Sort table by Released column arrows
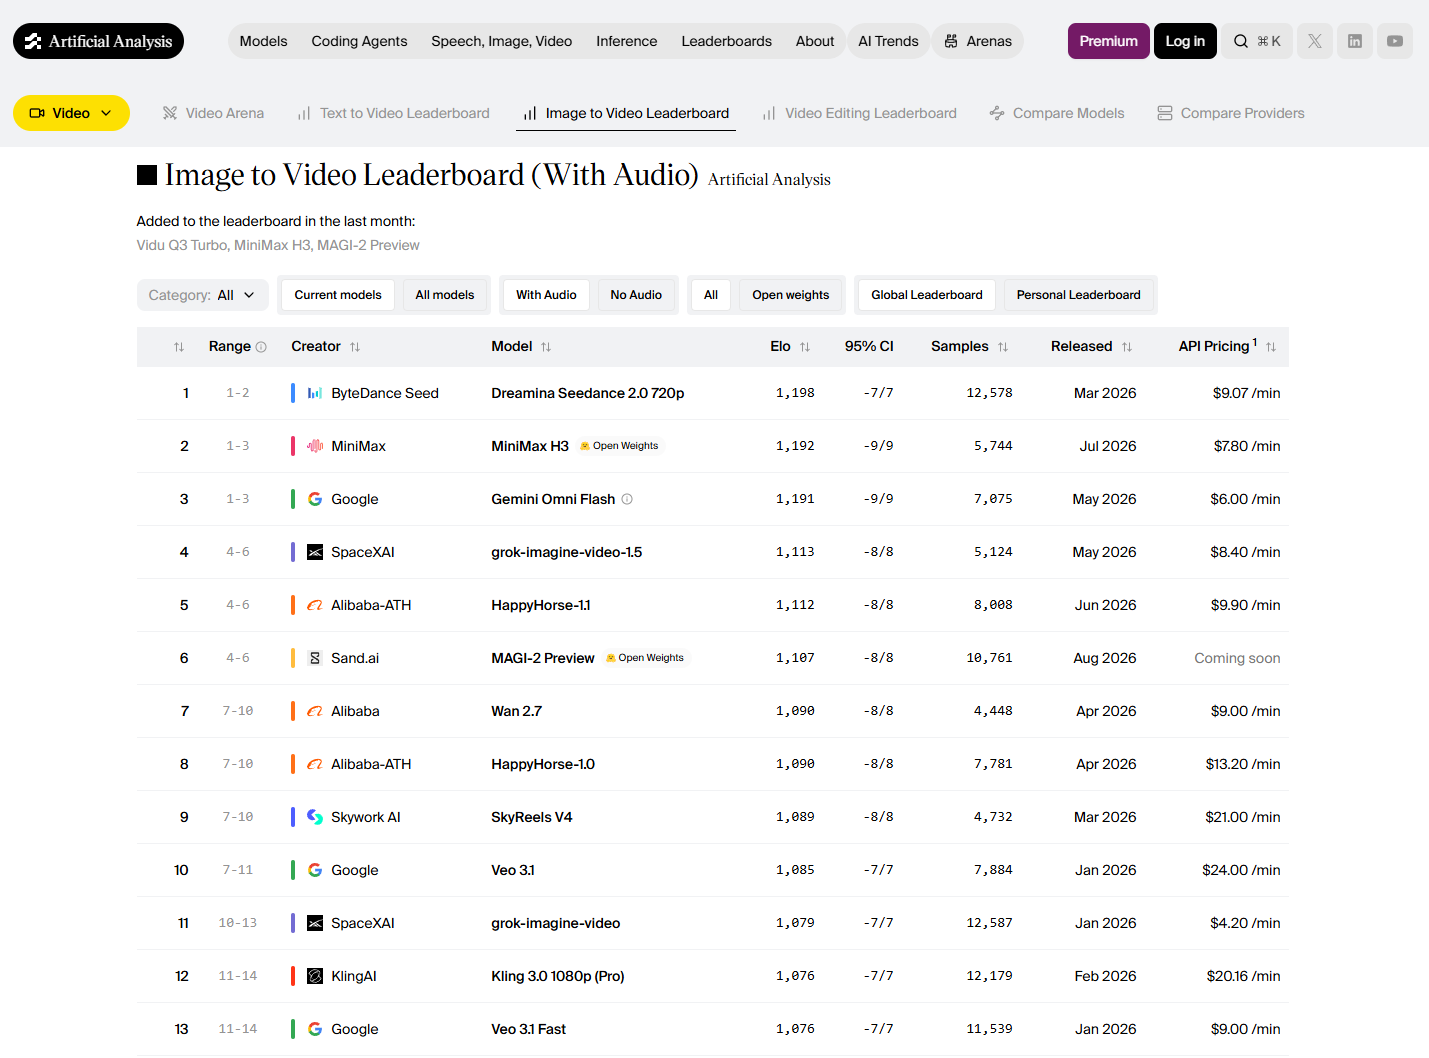Viewport: 1429px width, 1058px height. tap(1127, 347)
